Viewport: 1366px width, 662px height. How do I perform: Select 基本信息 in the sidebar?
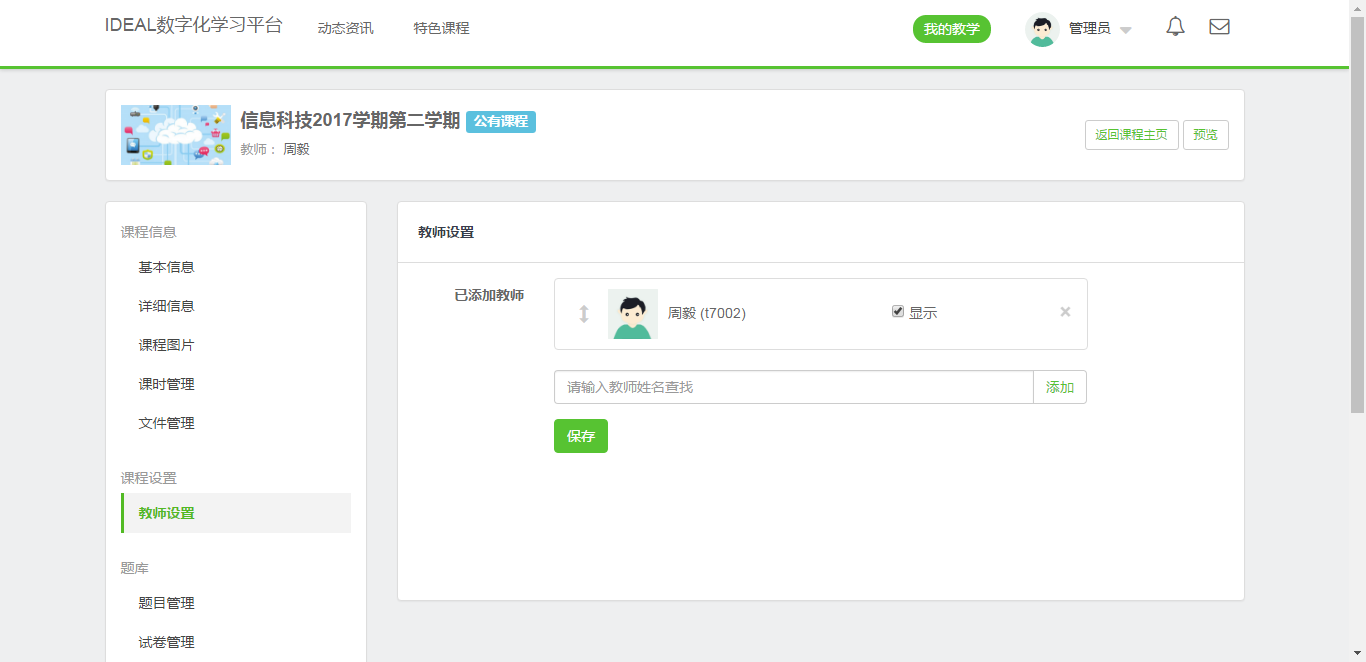pyautogui.click(x=166, y=267)
